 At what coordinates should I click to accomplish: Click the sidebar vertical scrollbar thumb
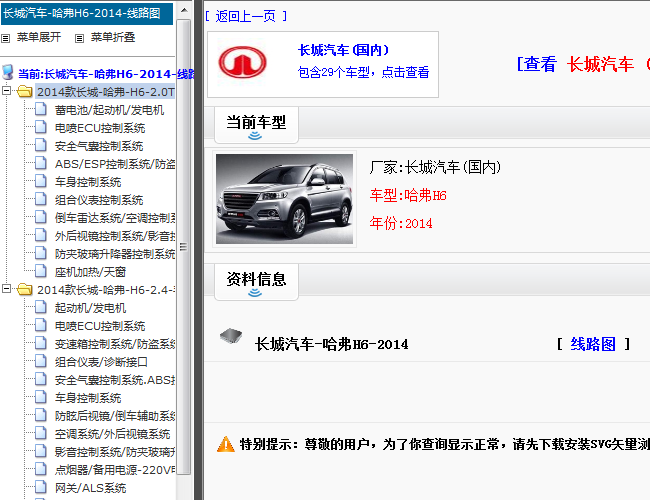click(184, 247)
